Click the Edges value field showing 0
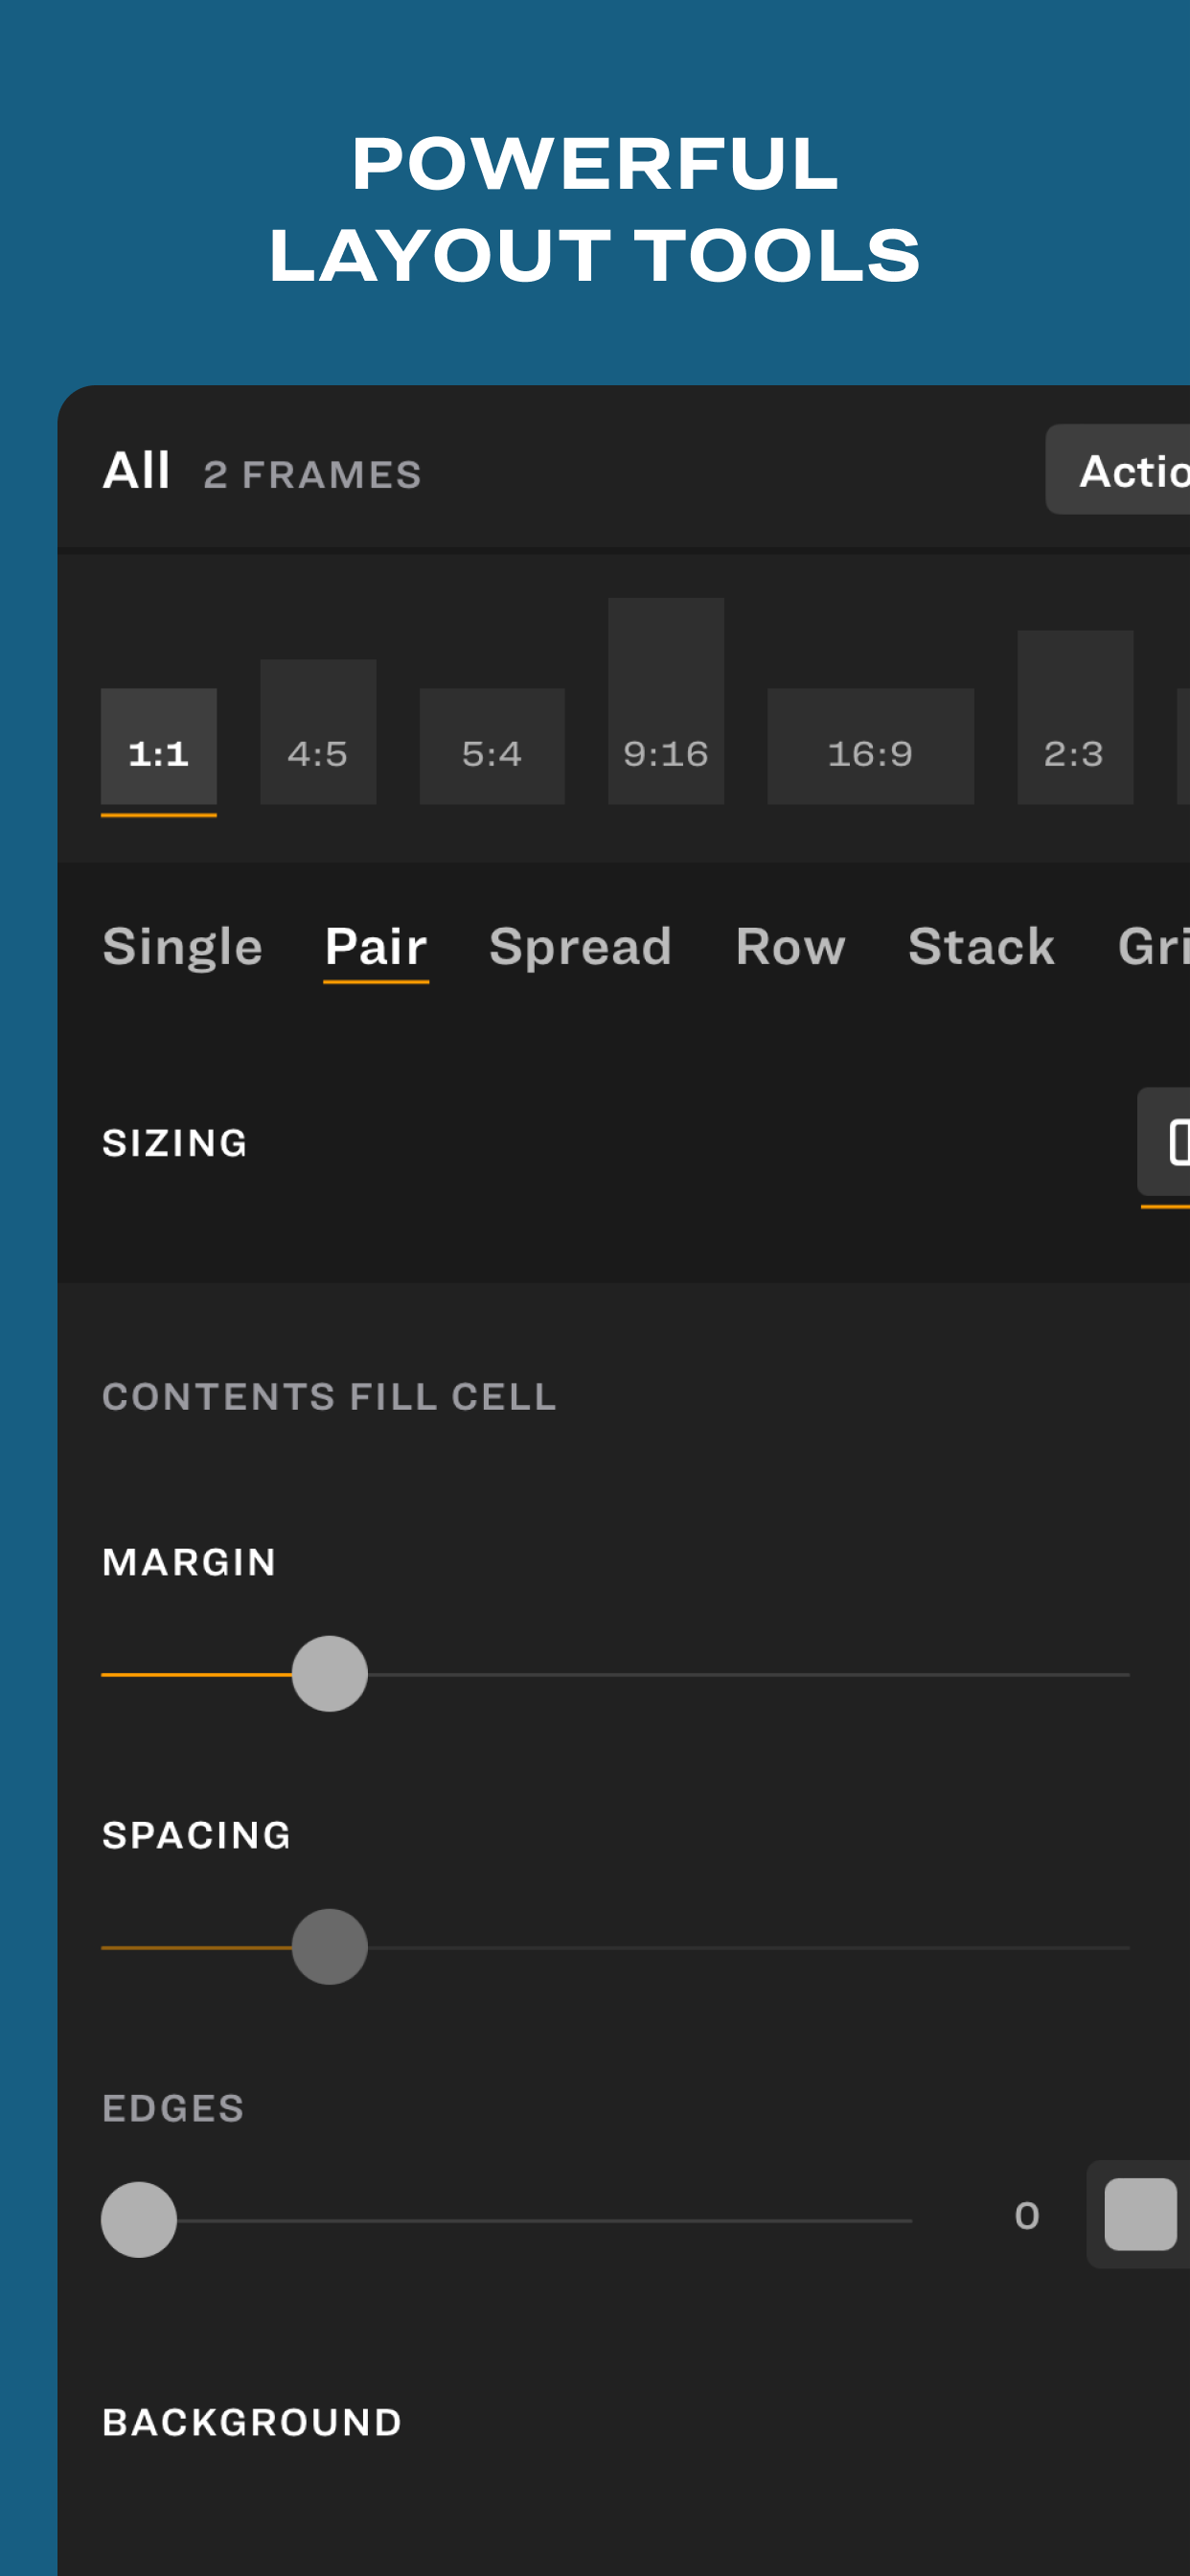This screenshot has height=2576, width=1190. coord(1026,2216)
